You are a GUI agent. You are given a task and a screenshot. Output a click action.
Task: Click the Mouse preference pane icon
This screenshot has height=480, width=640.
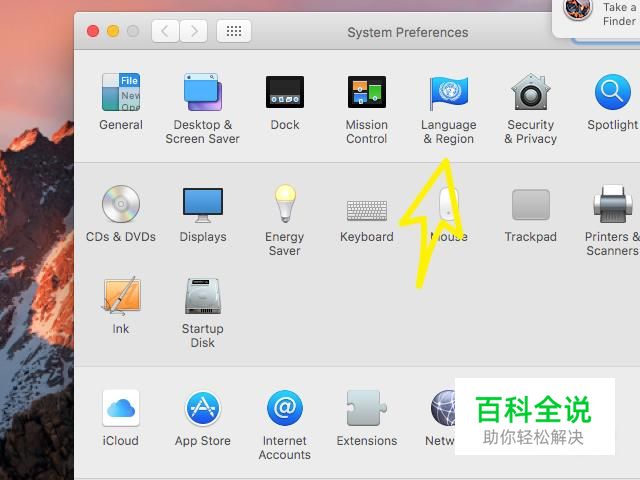449,204
